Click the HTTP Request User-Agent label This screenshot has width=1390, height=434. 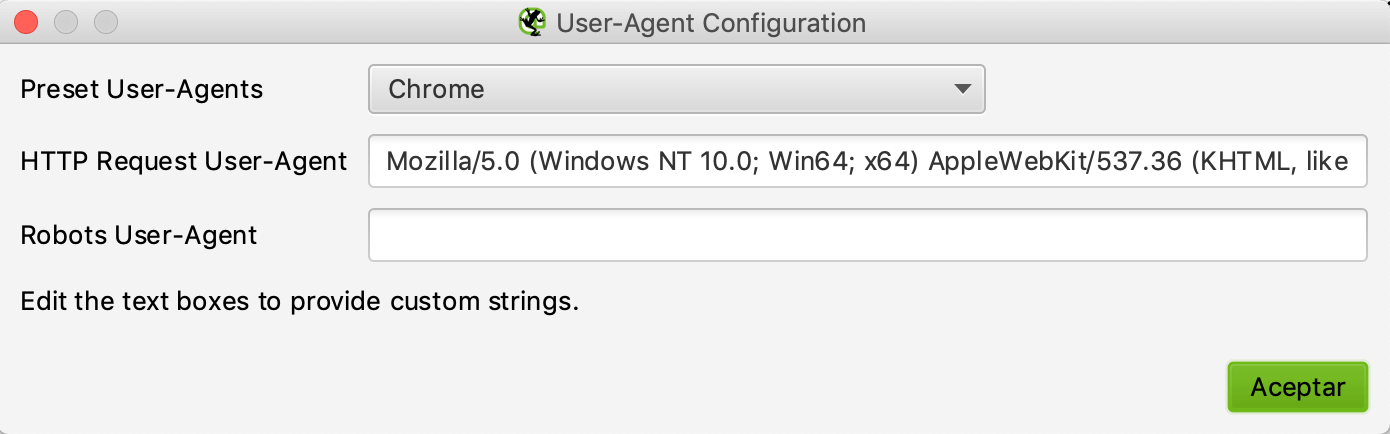183,162
